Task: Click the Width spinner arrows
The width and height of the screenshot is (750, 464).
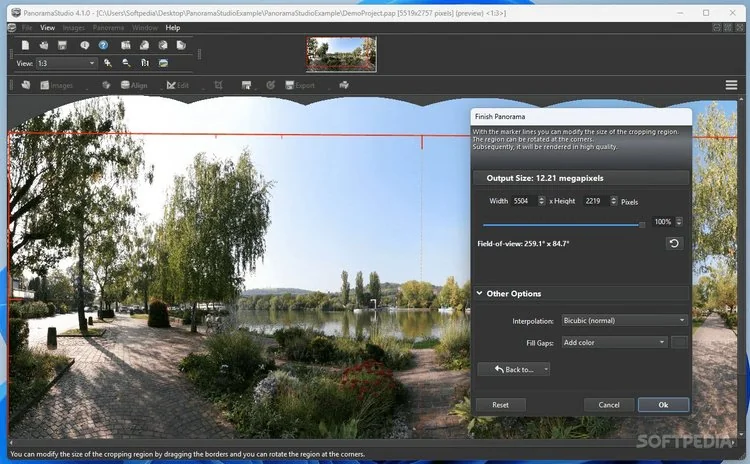Action: 541,201
